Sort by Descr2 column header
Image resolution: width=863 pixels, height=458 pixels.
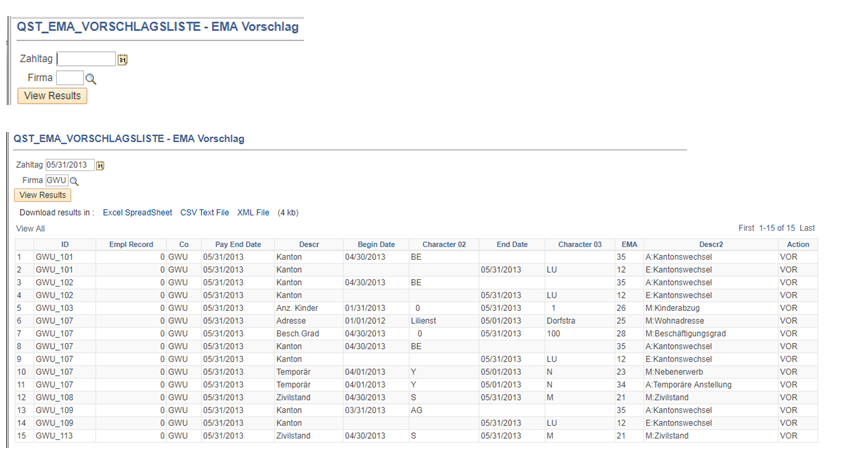pos(711,244)
